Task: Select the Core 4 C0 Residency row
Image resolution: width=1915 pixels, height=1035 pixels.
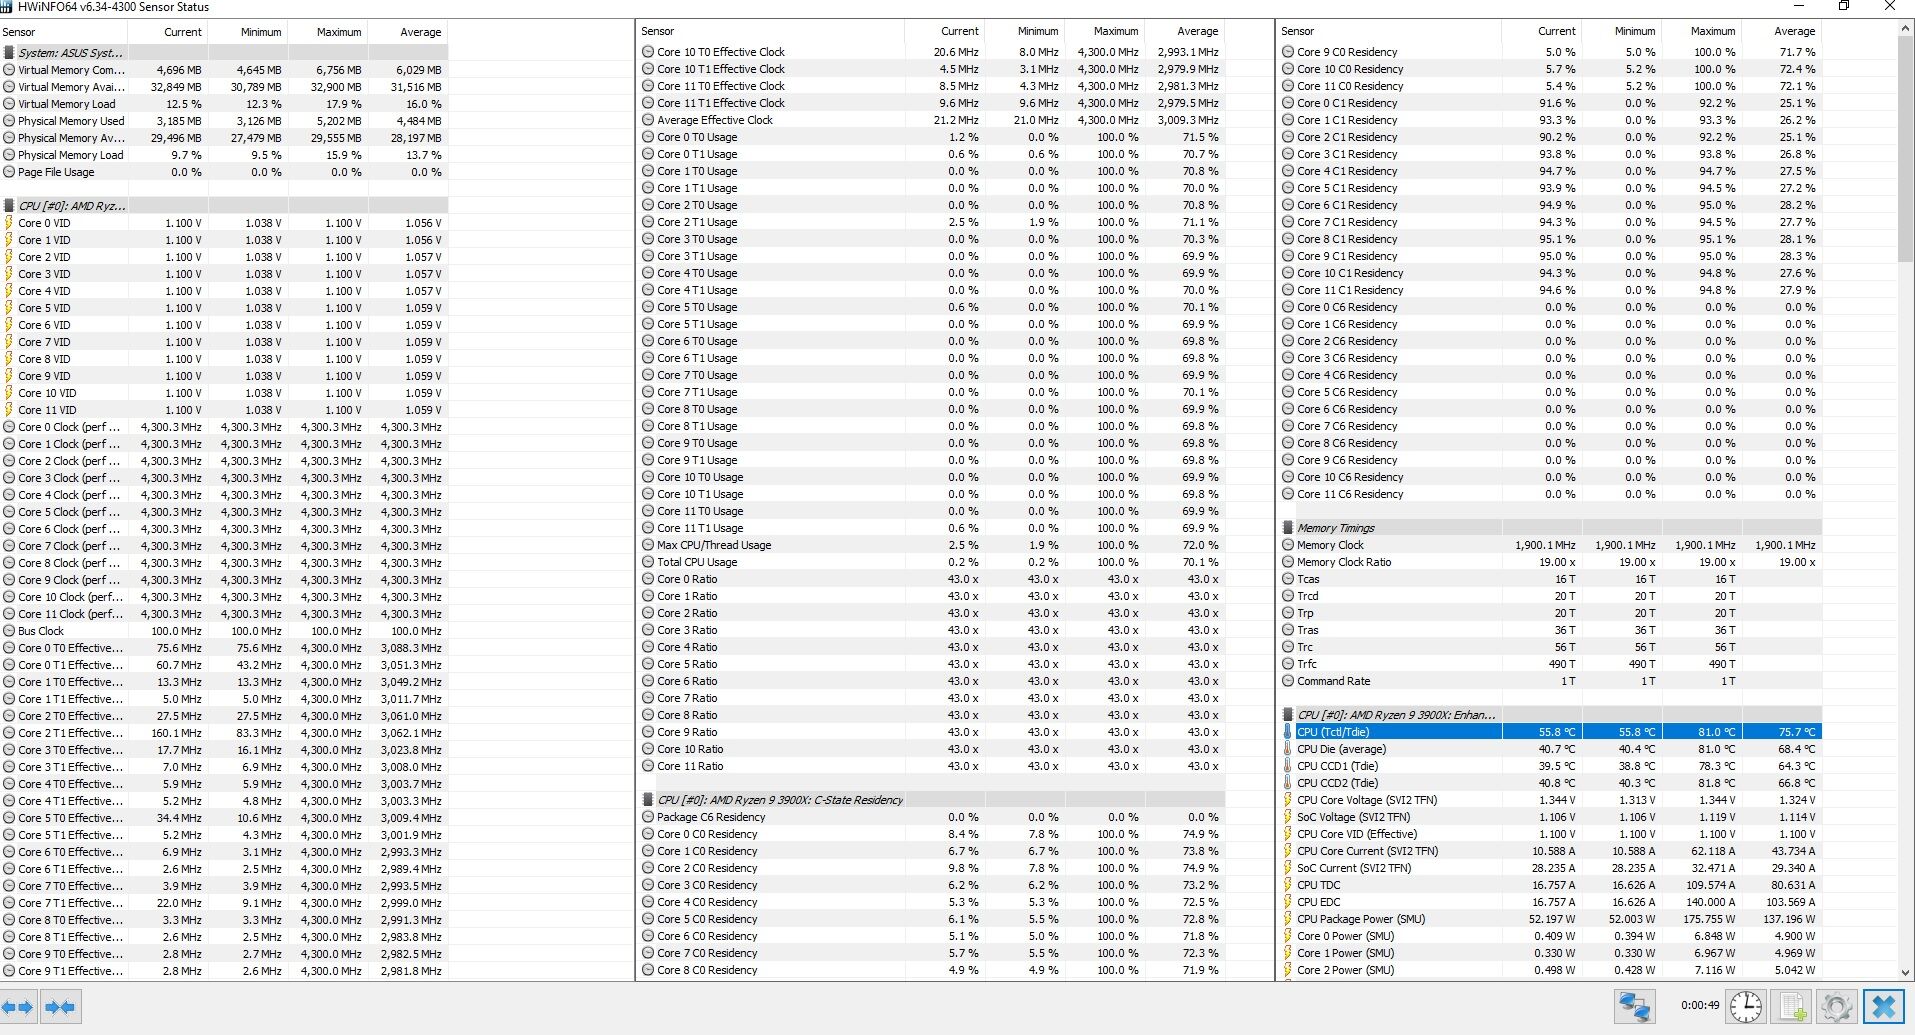Action: point(932,902)
